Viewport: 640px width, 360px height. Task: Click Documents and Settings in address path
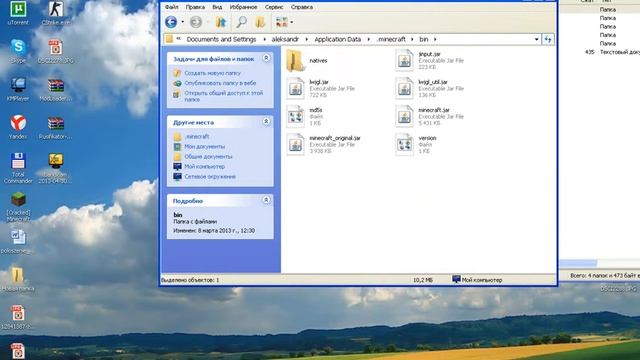coord(221,39)
